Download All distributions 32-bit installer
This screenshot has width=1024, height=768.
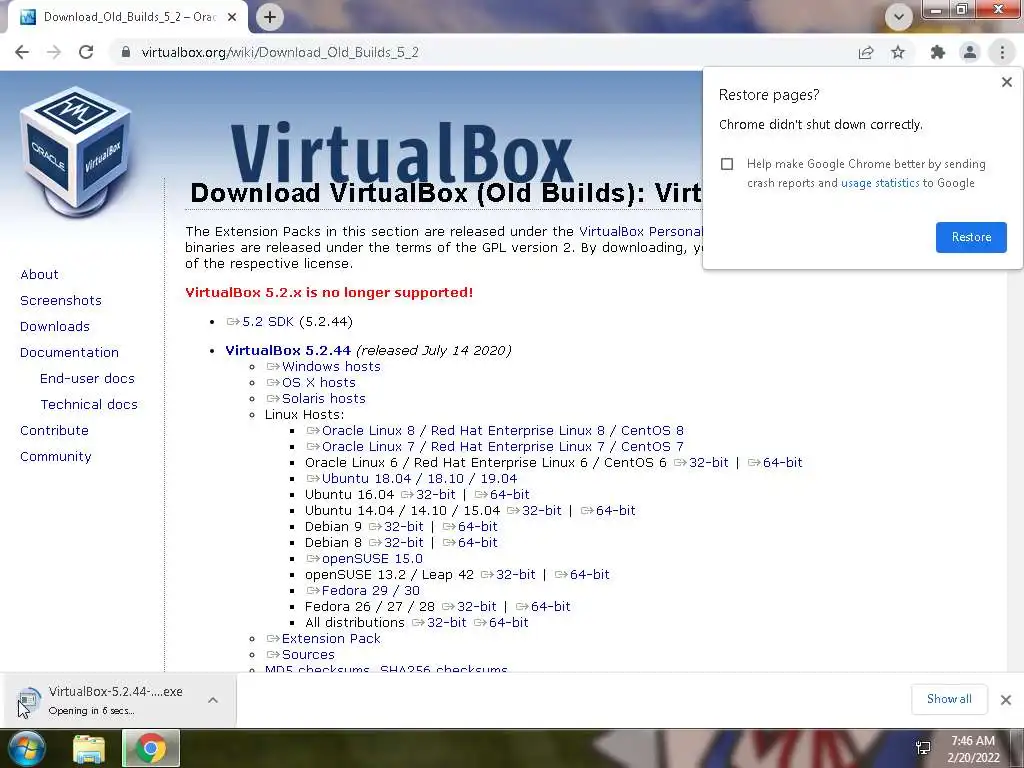[x=439, y=622]
